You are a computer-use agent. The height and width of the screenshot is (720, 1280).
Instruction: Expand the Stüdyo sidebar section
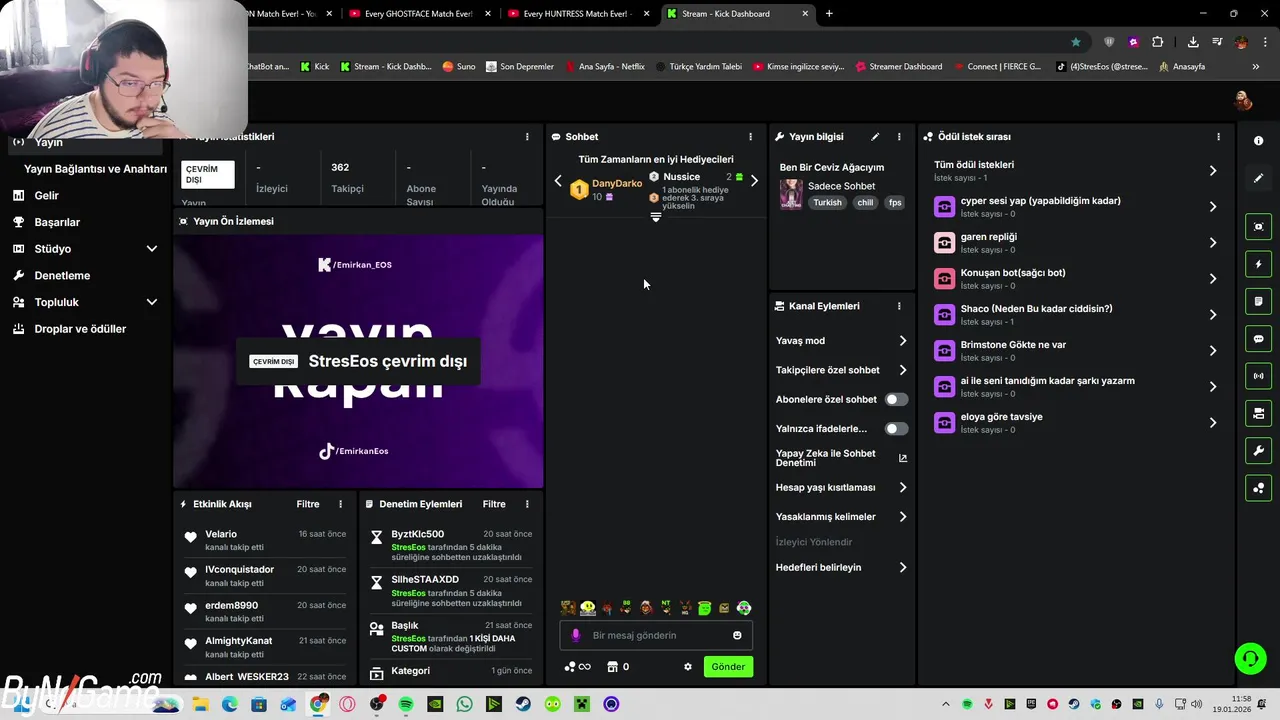click(152, 249)
